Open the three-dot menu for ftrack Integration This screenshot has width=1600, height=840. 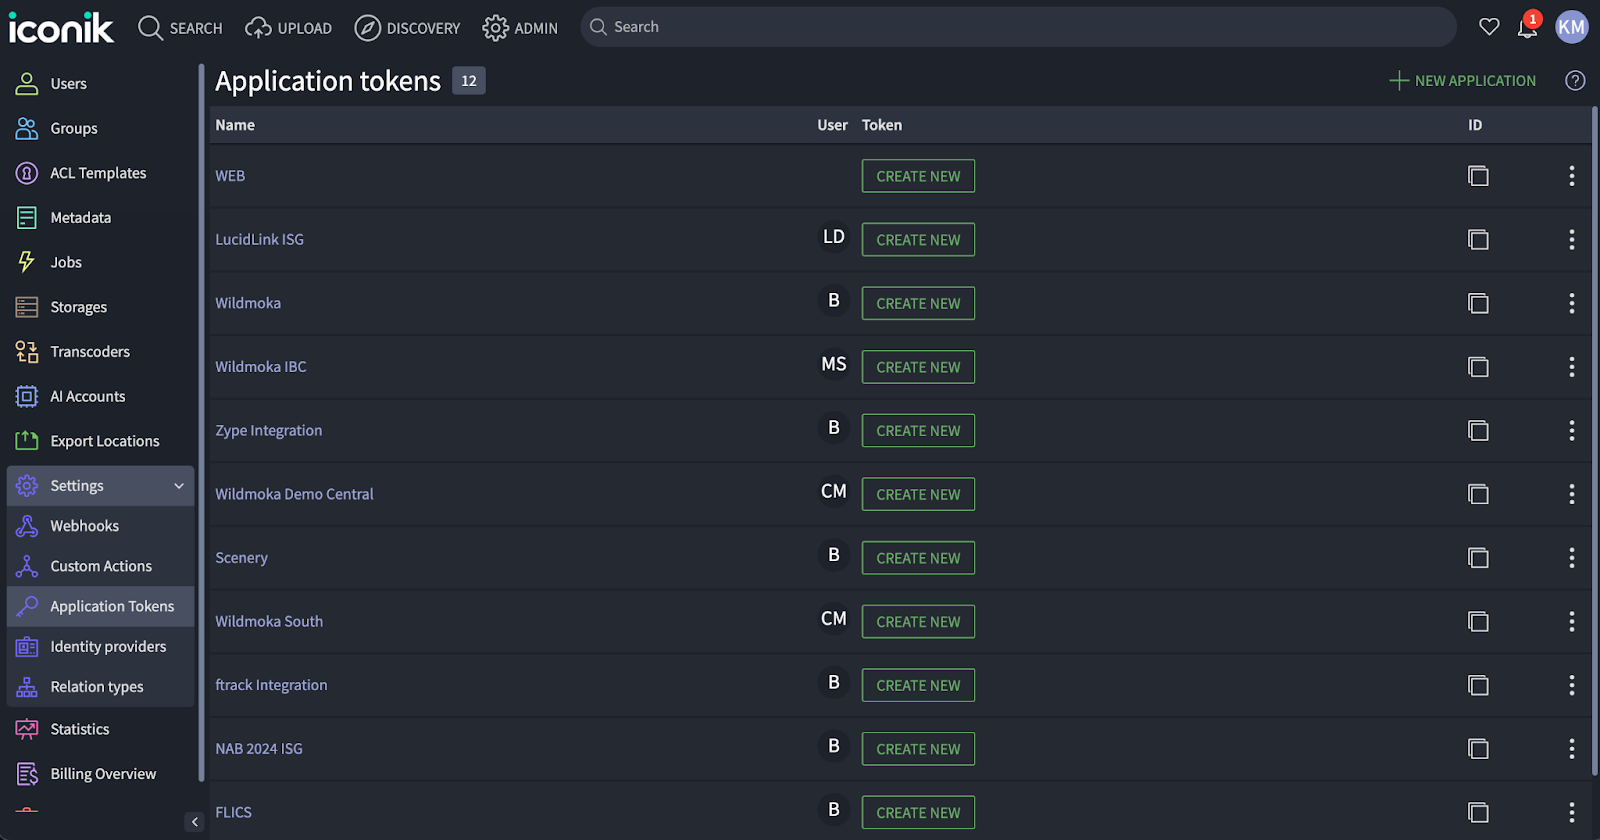click(1572, 685)
